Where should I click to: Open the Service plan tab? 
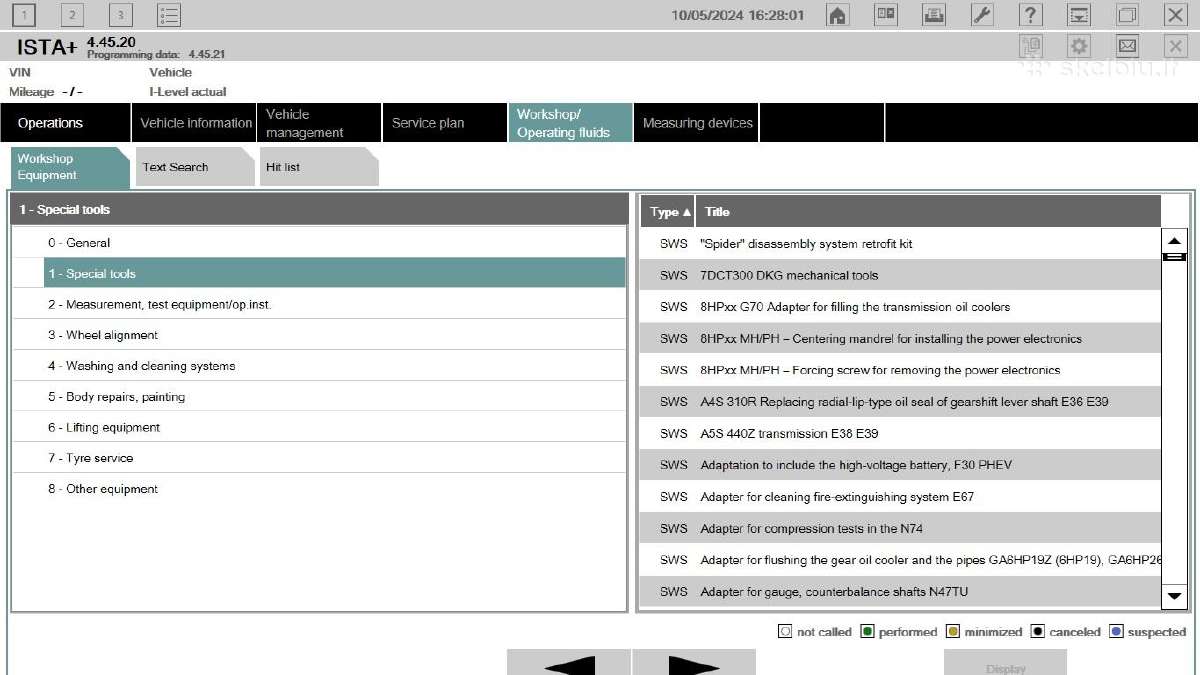pyautogui.click(x=444, y=123)
